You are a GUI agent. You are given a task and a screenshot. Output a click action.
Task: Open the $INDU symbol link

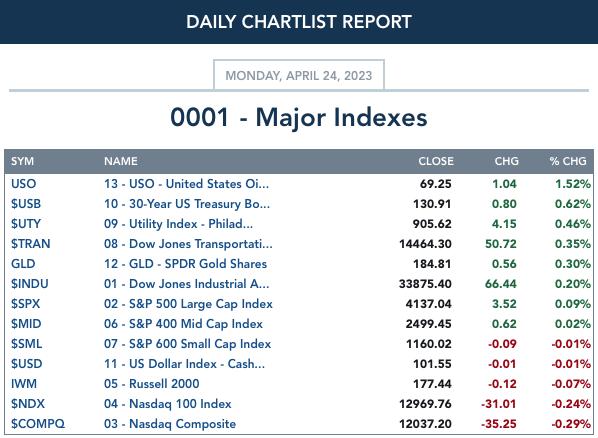[30, 284]
